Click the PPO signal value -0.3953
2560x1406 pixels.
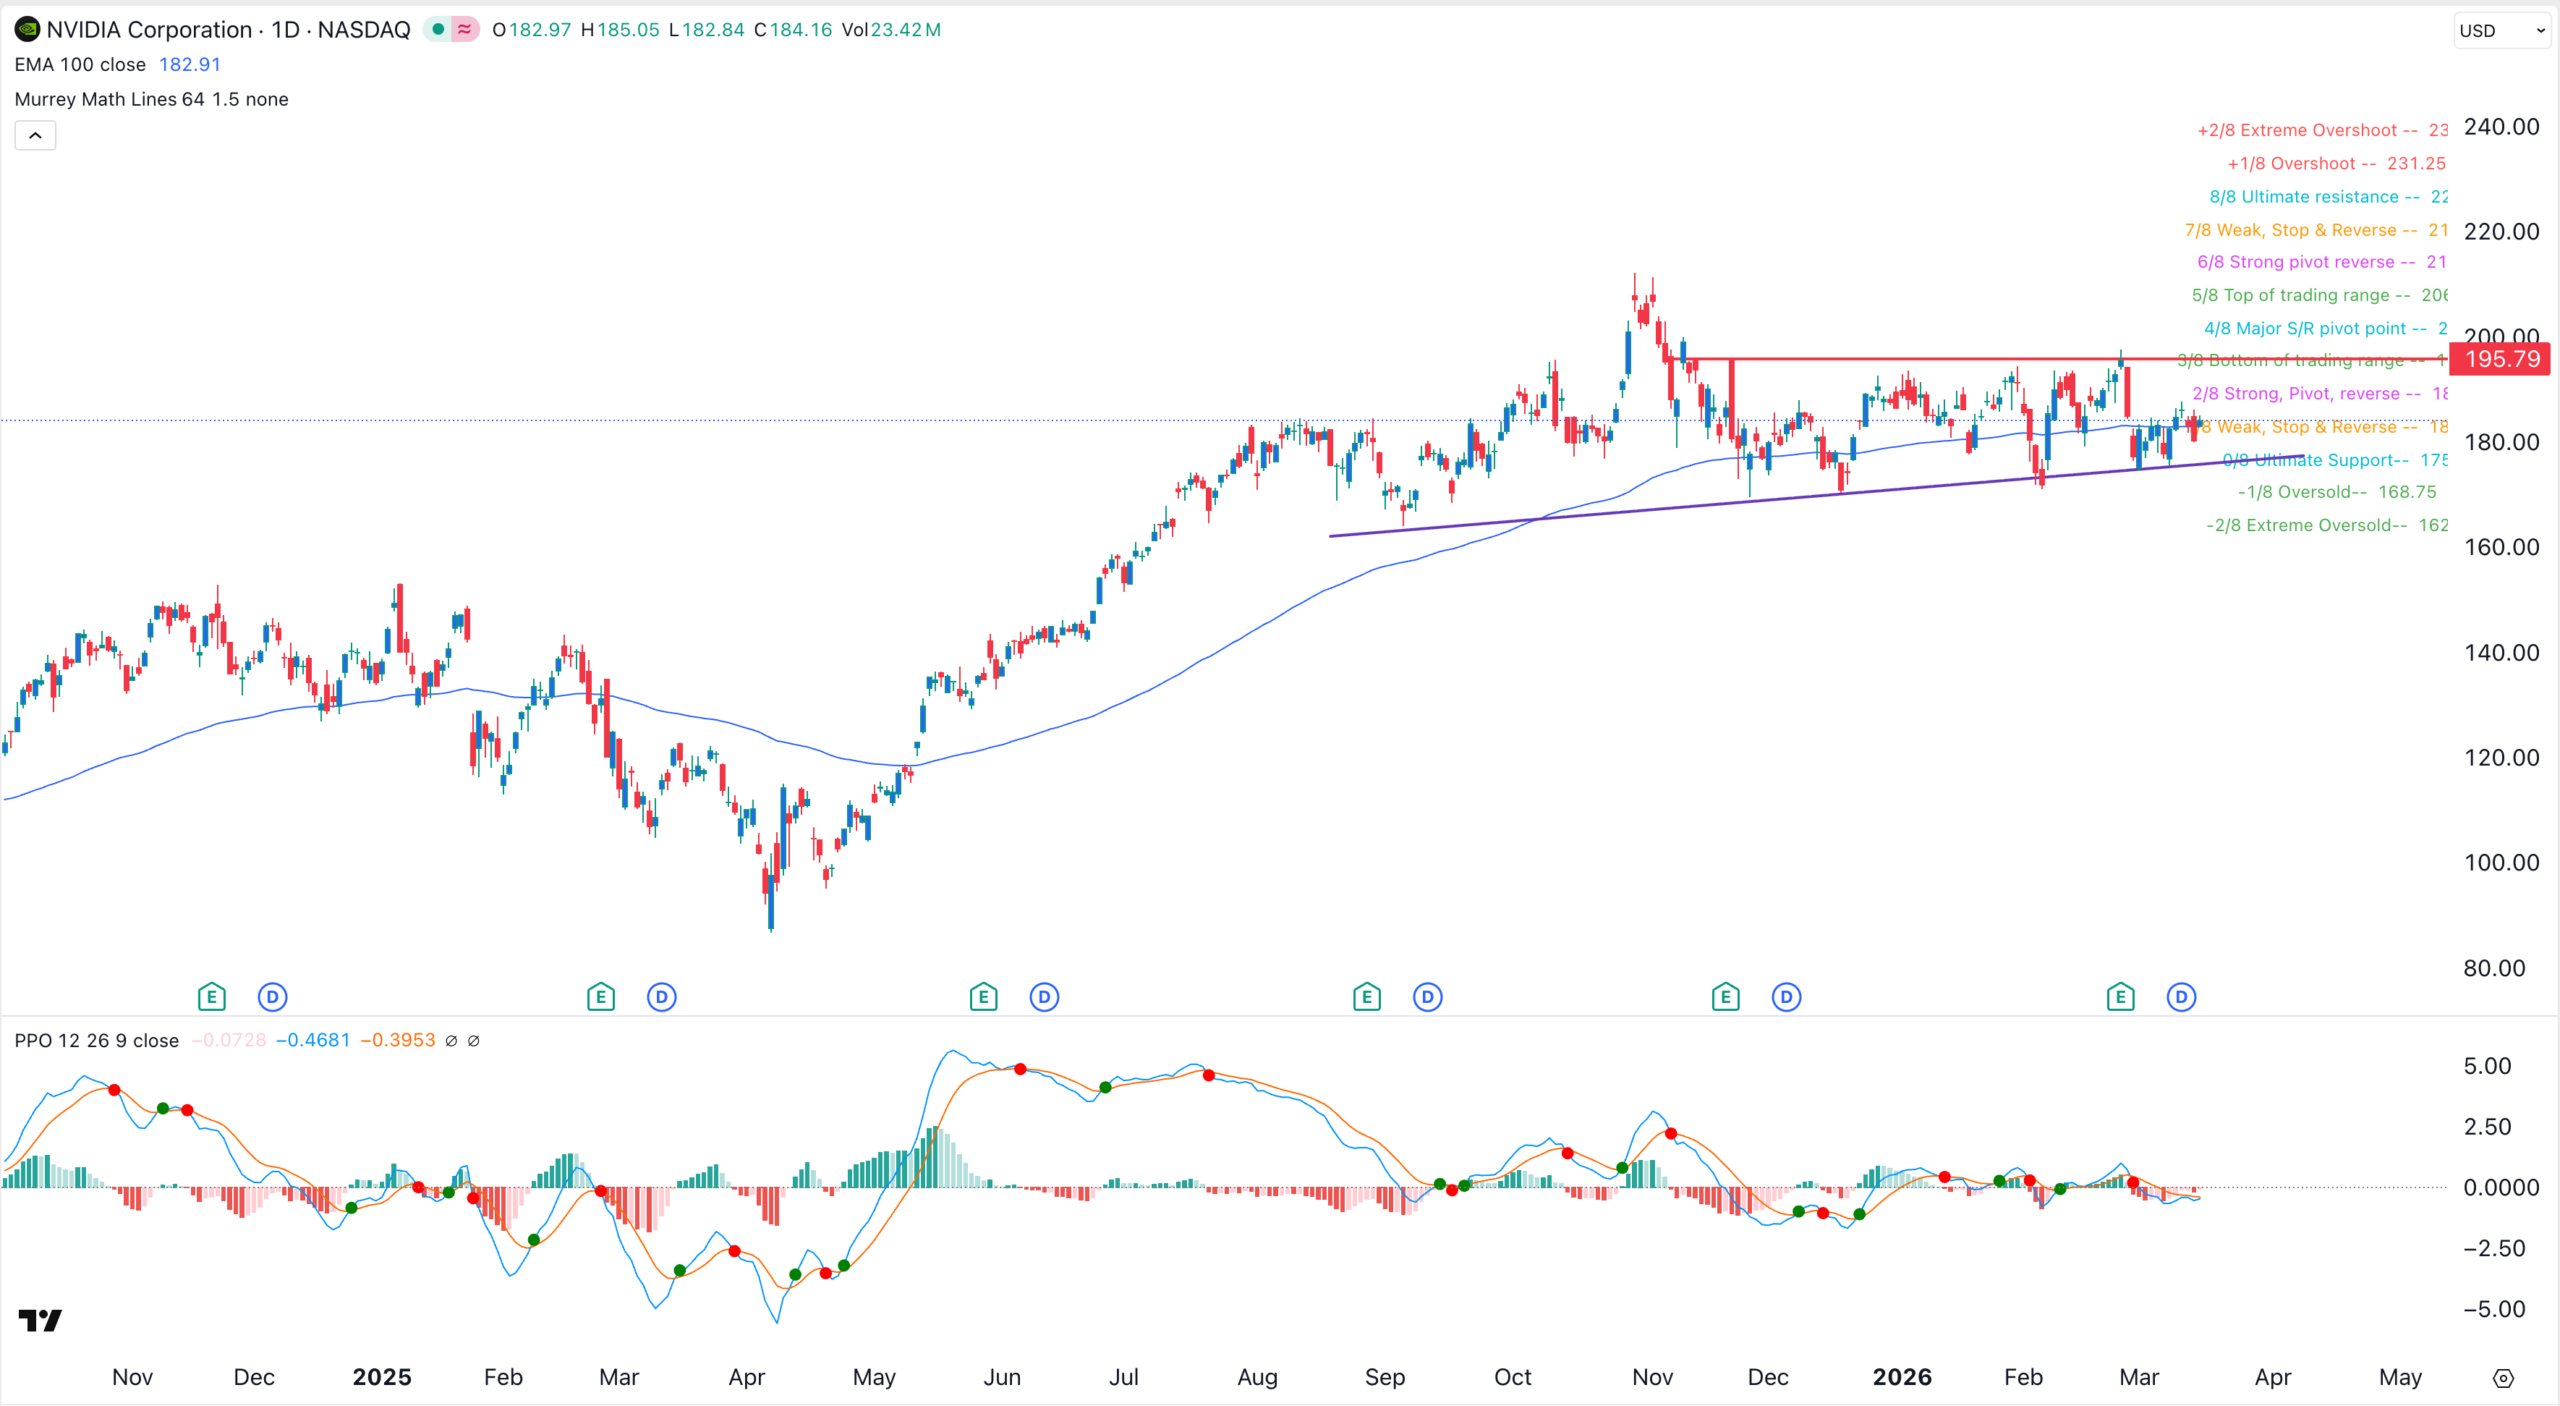398,1041
